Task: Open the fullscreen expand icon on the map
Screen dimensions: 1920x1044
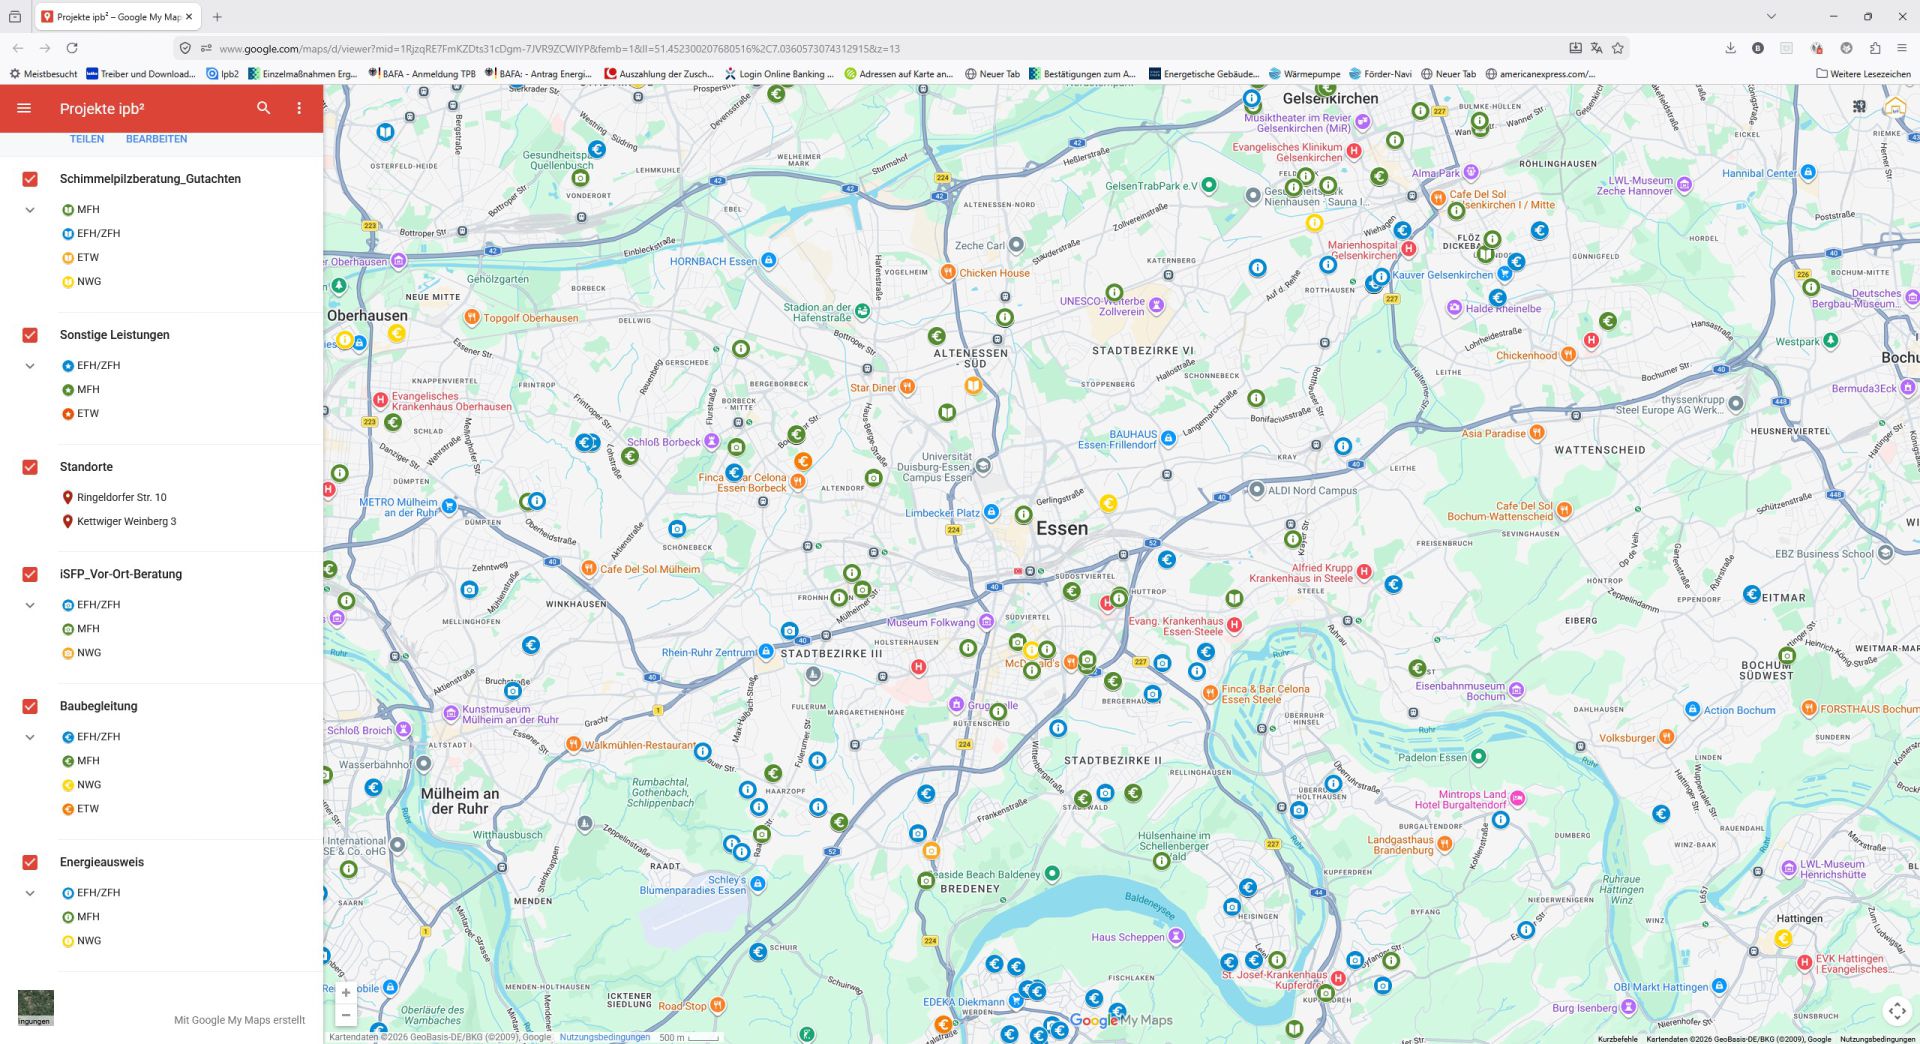Action: point(1896,1011)
